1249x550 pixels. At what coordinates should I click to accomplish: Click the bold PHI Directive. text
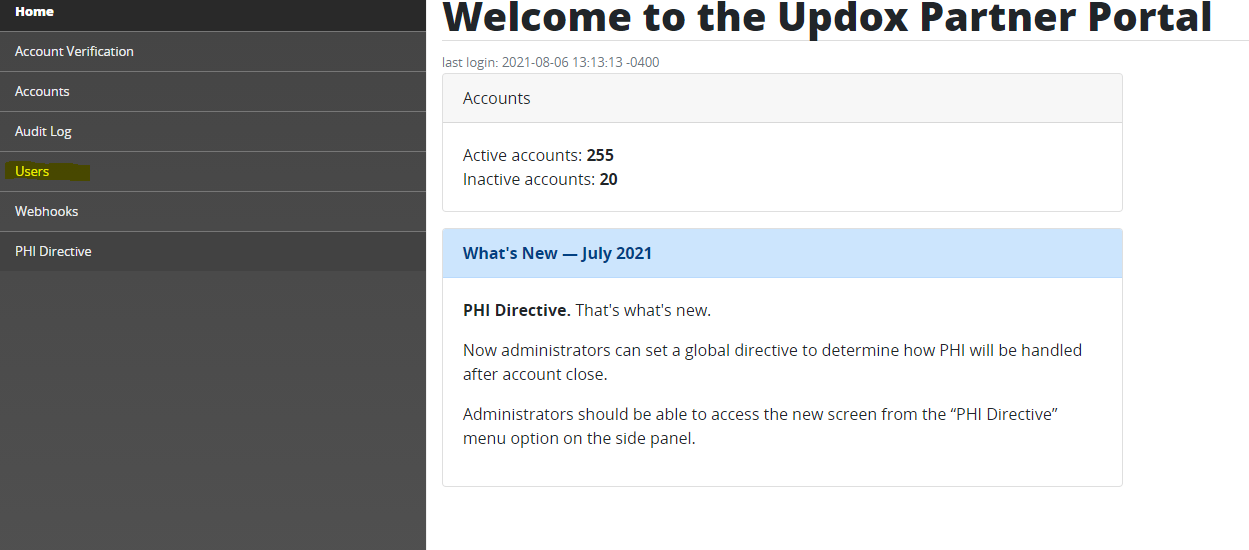coord(517,310)
